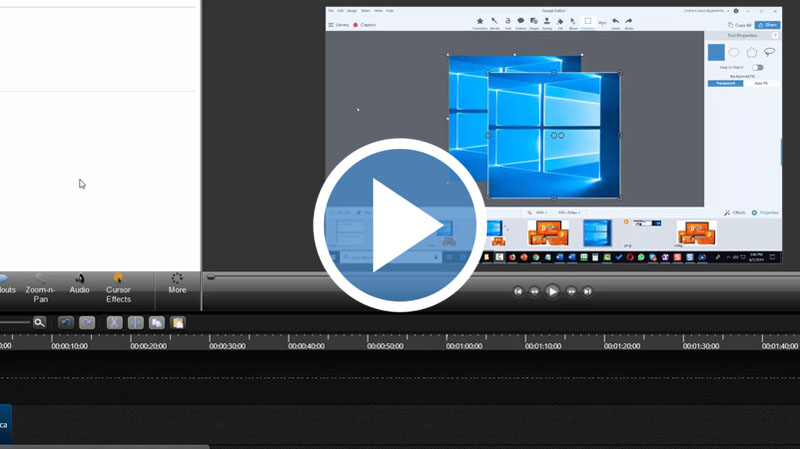This screenshot has width=800, height=449.
Task: Click the scissors cut icon
Action: [x=114, y=323]
